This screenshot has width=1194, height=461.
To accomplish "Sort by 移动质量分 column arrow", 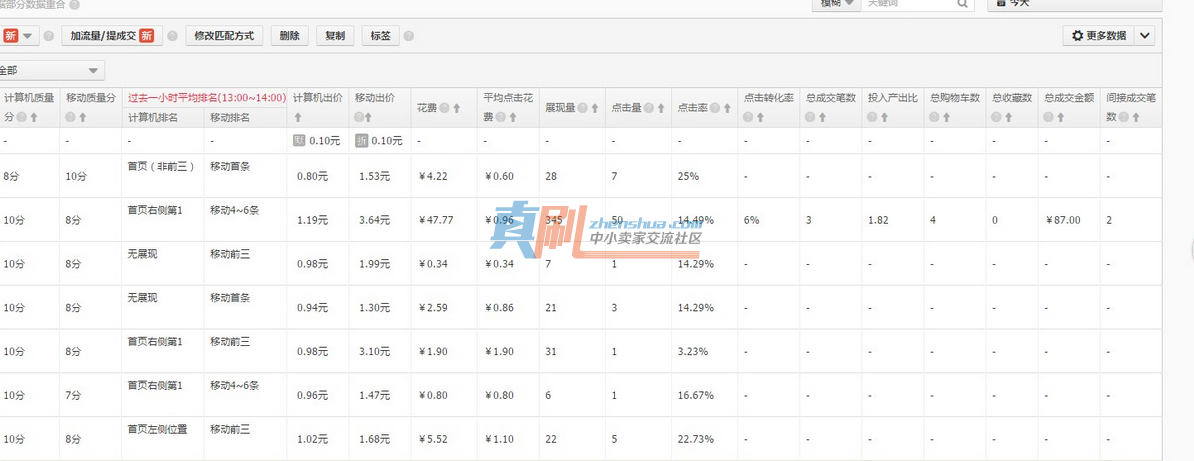I will coord(81,117).
